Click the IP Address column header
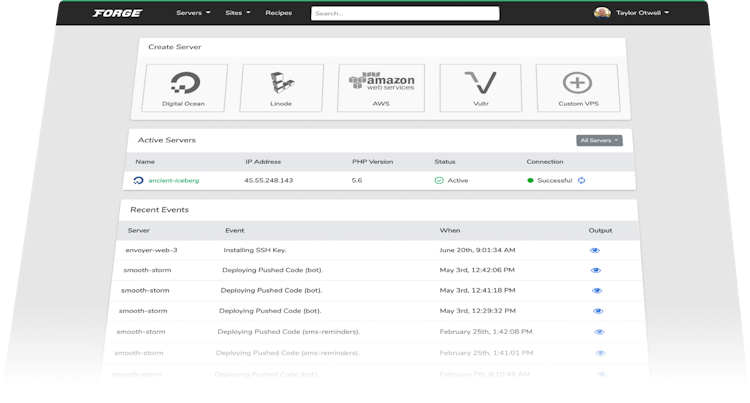Screen dimensions: 750x403 click(x=263, y=162)
